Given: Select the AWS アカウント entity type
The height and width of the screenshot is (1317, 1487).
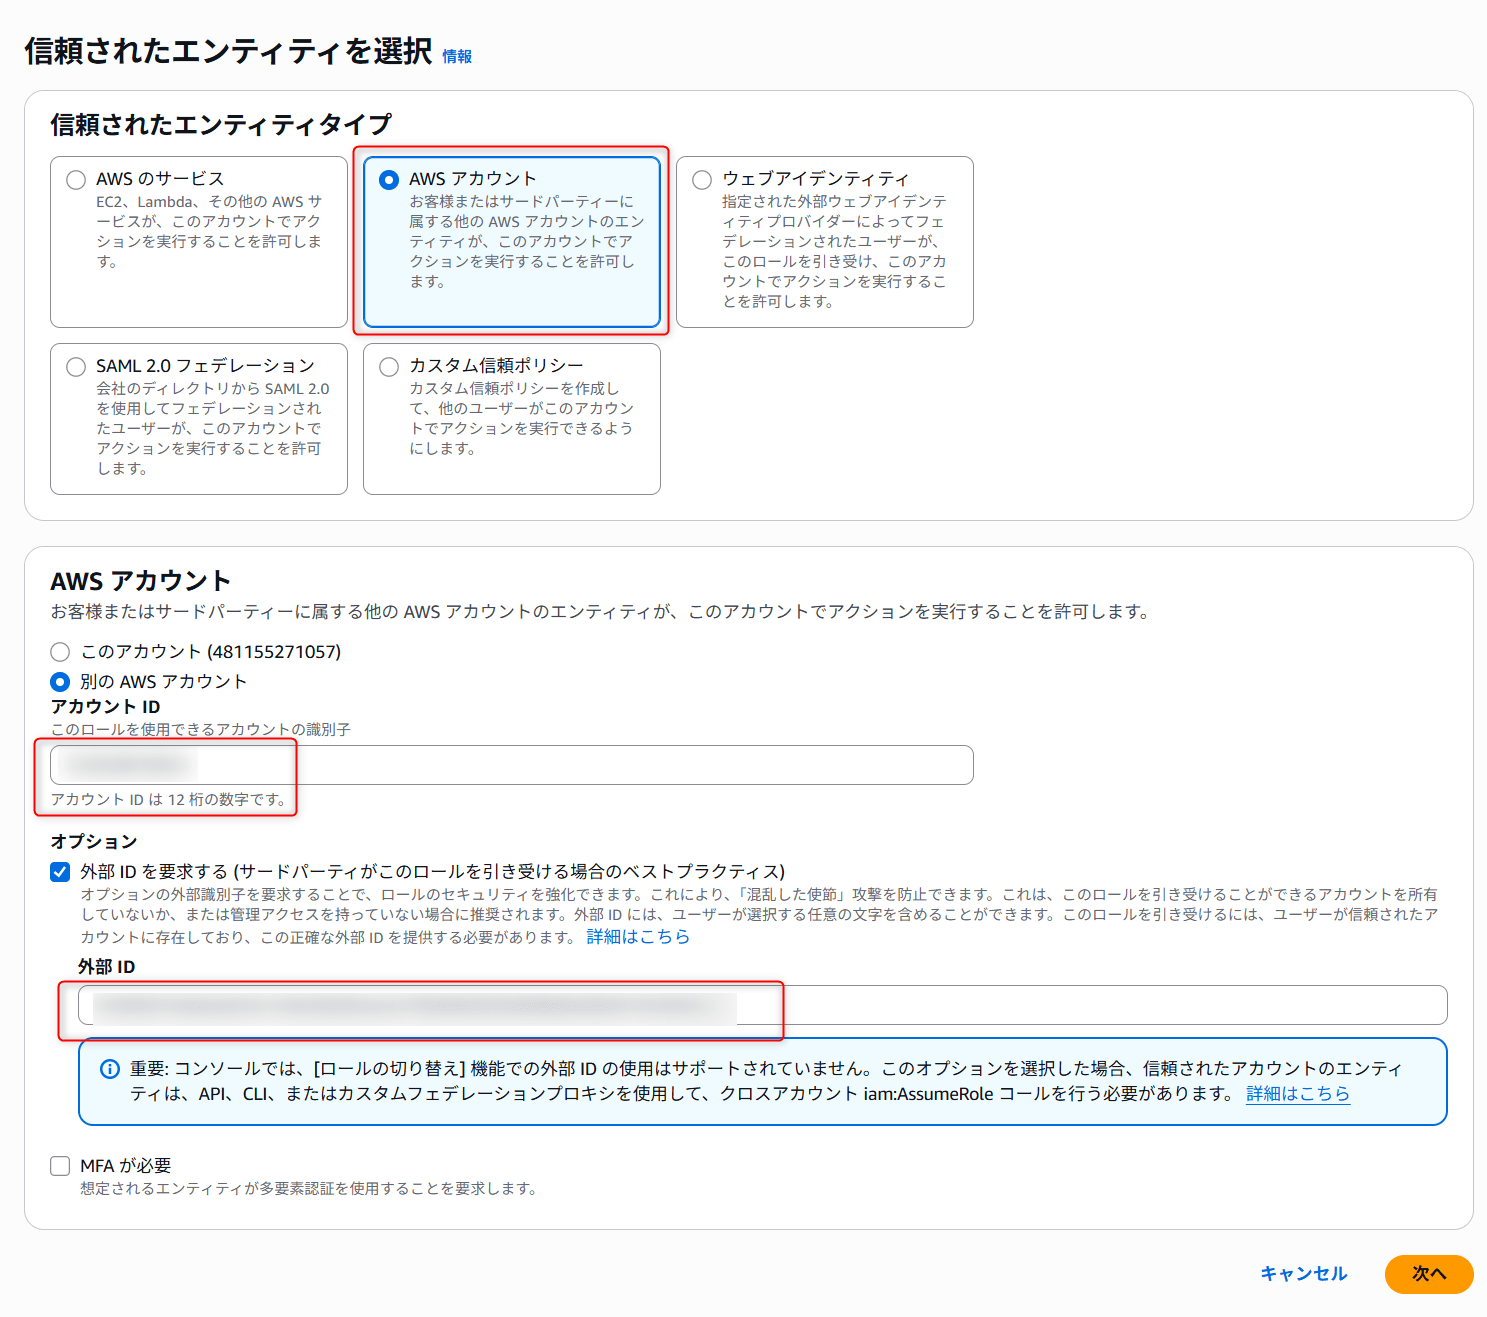Looking at the screenshot, I should (x=389, y=180).
